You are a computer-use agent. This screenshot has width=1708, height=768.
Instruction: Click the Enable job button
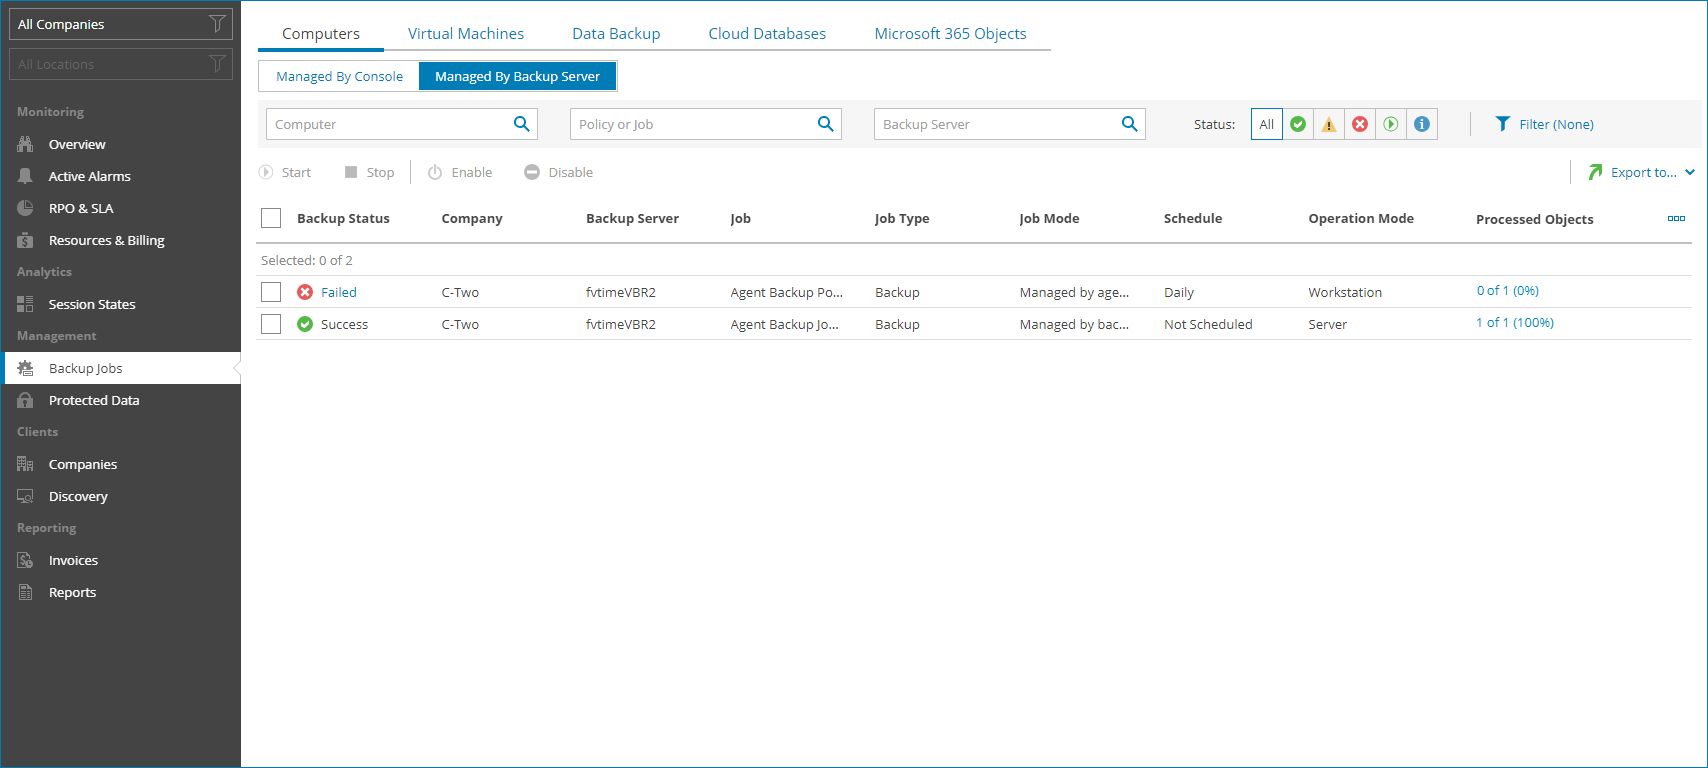460,172
